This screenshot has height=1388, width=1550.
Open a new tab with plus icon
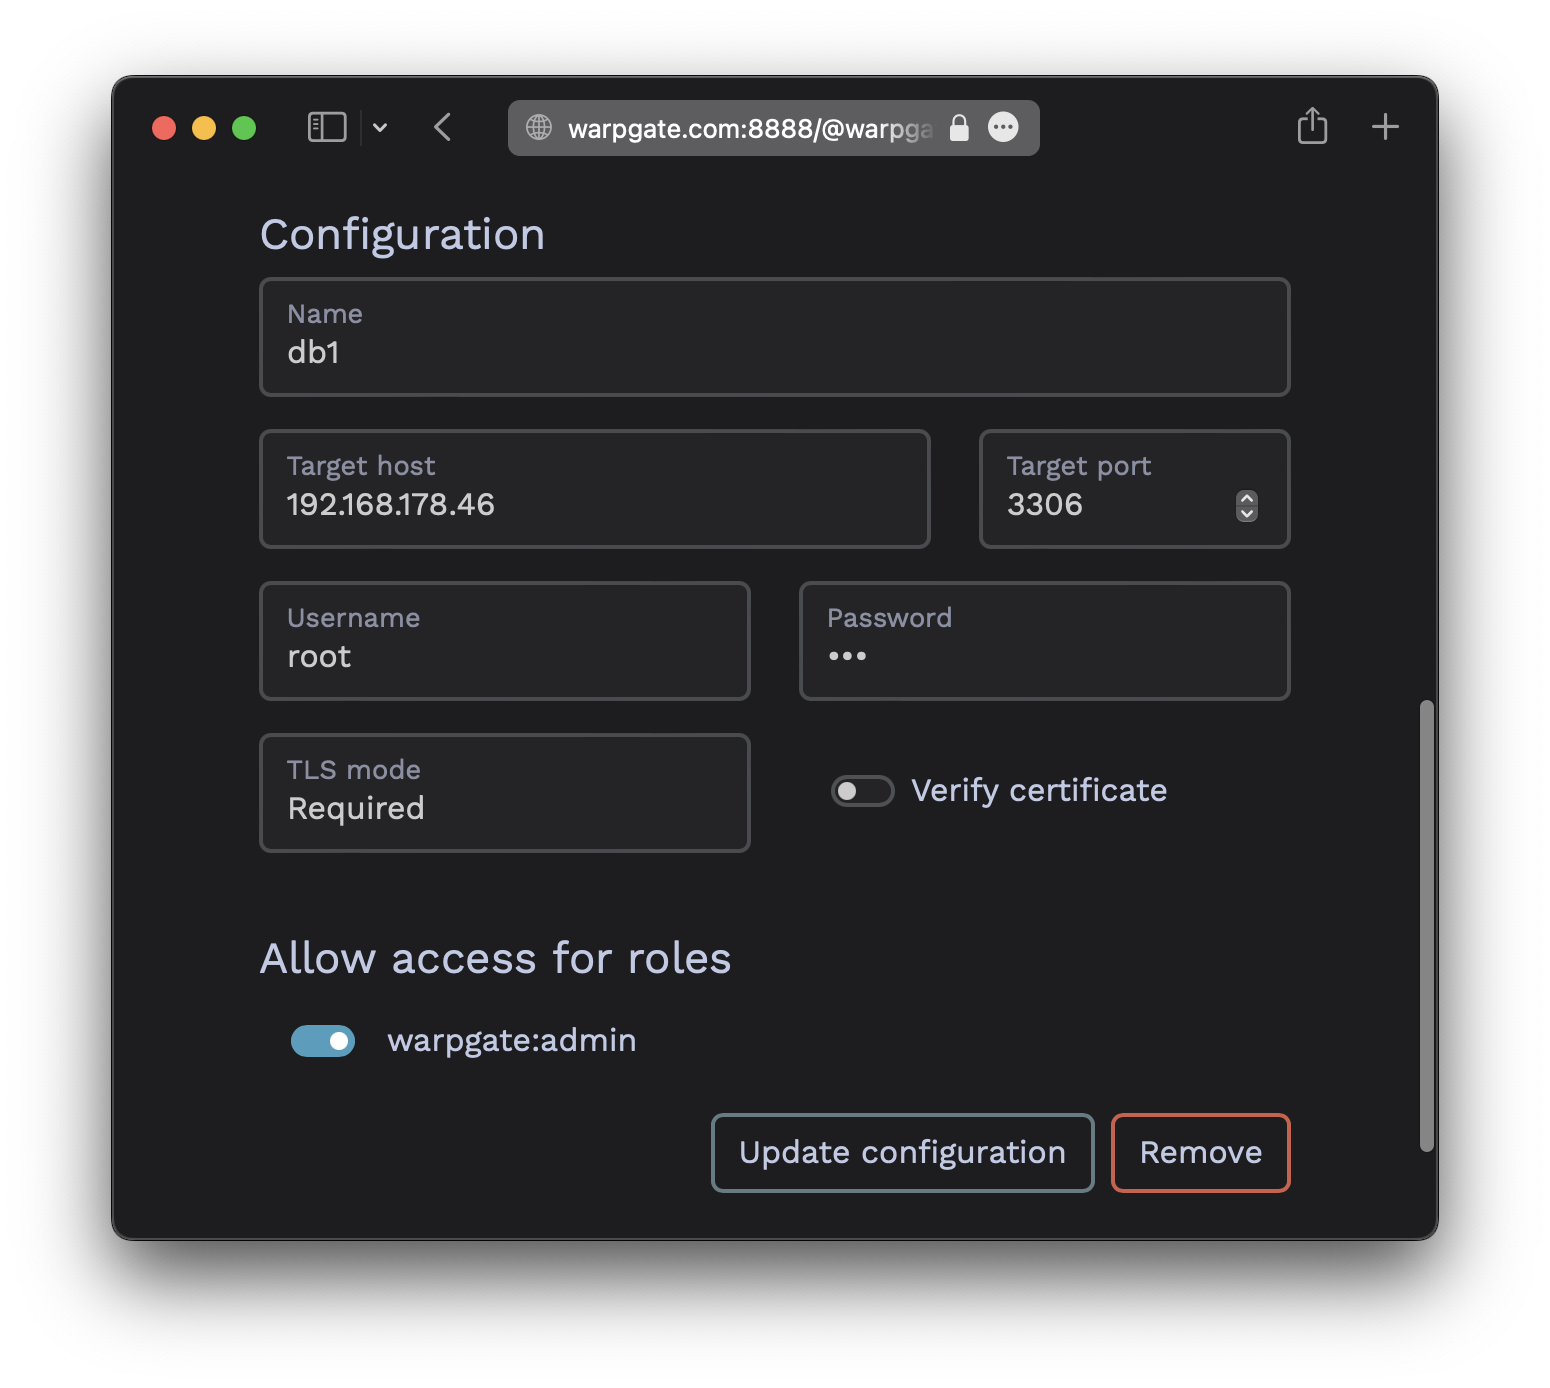tap(1385, 127)
